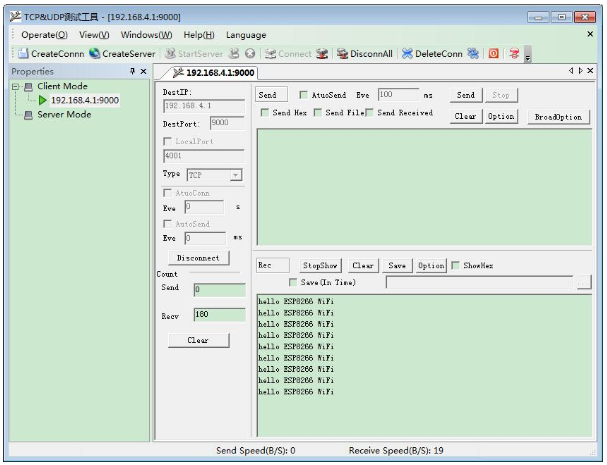Click the Clear button under Count

coord(199,340)
